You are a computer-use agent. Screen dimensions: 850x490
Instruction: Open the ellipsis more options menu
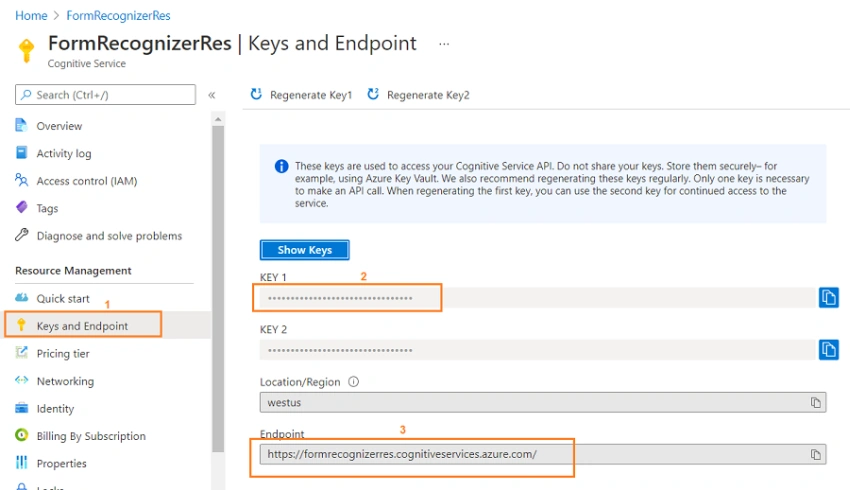pos(444,44)
